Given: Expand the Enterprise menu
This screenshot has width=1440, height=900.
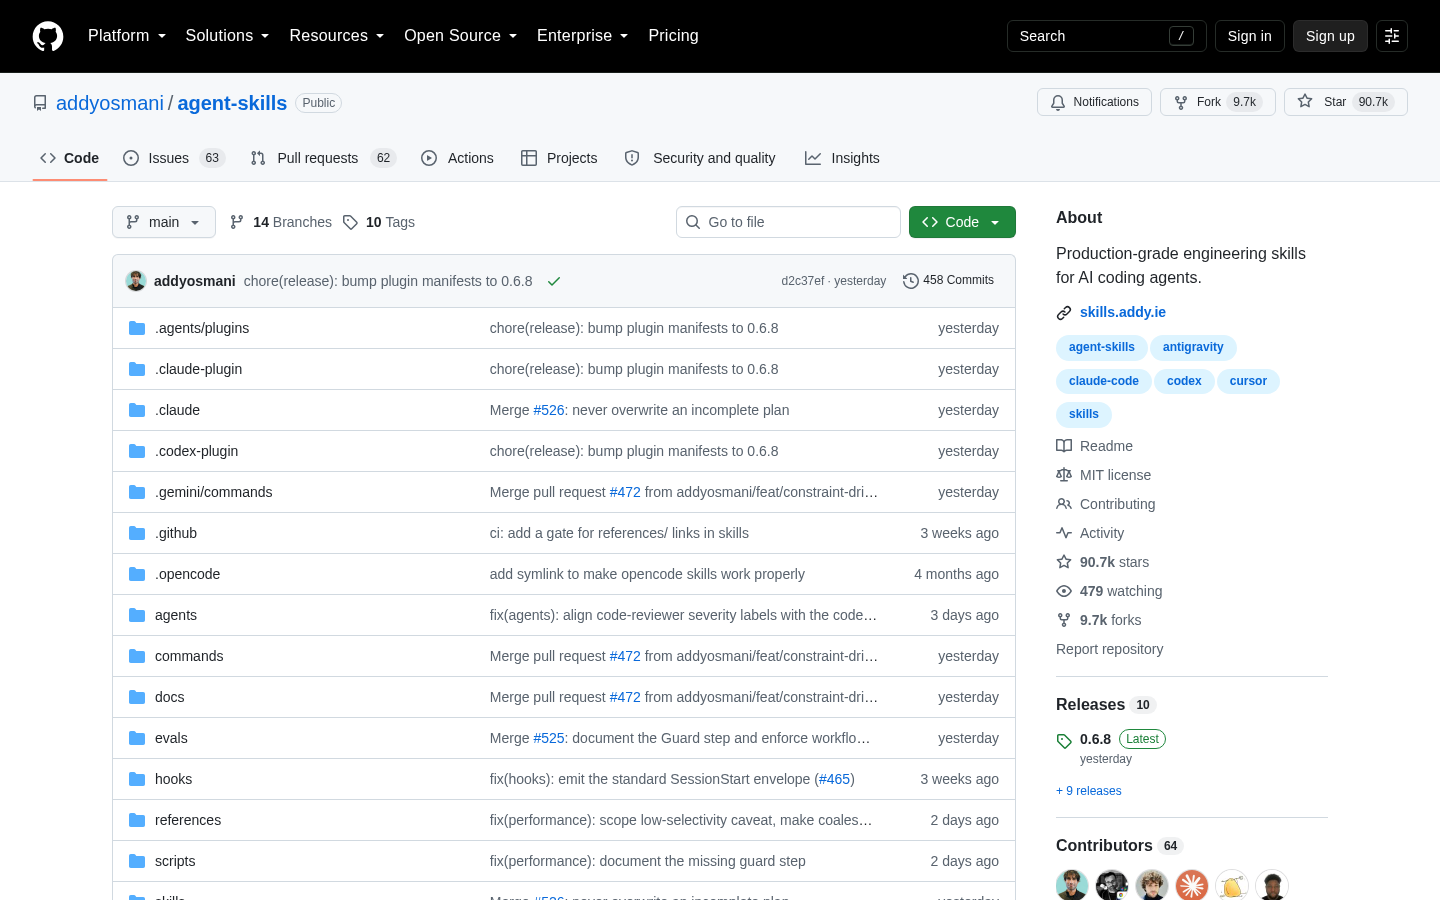Looking at the screenshot, I should 582,36.
